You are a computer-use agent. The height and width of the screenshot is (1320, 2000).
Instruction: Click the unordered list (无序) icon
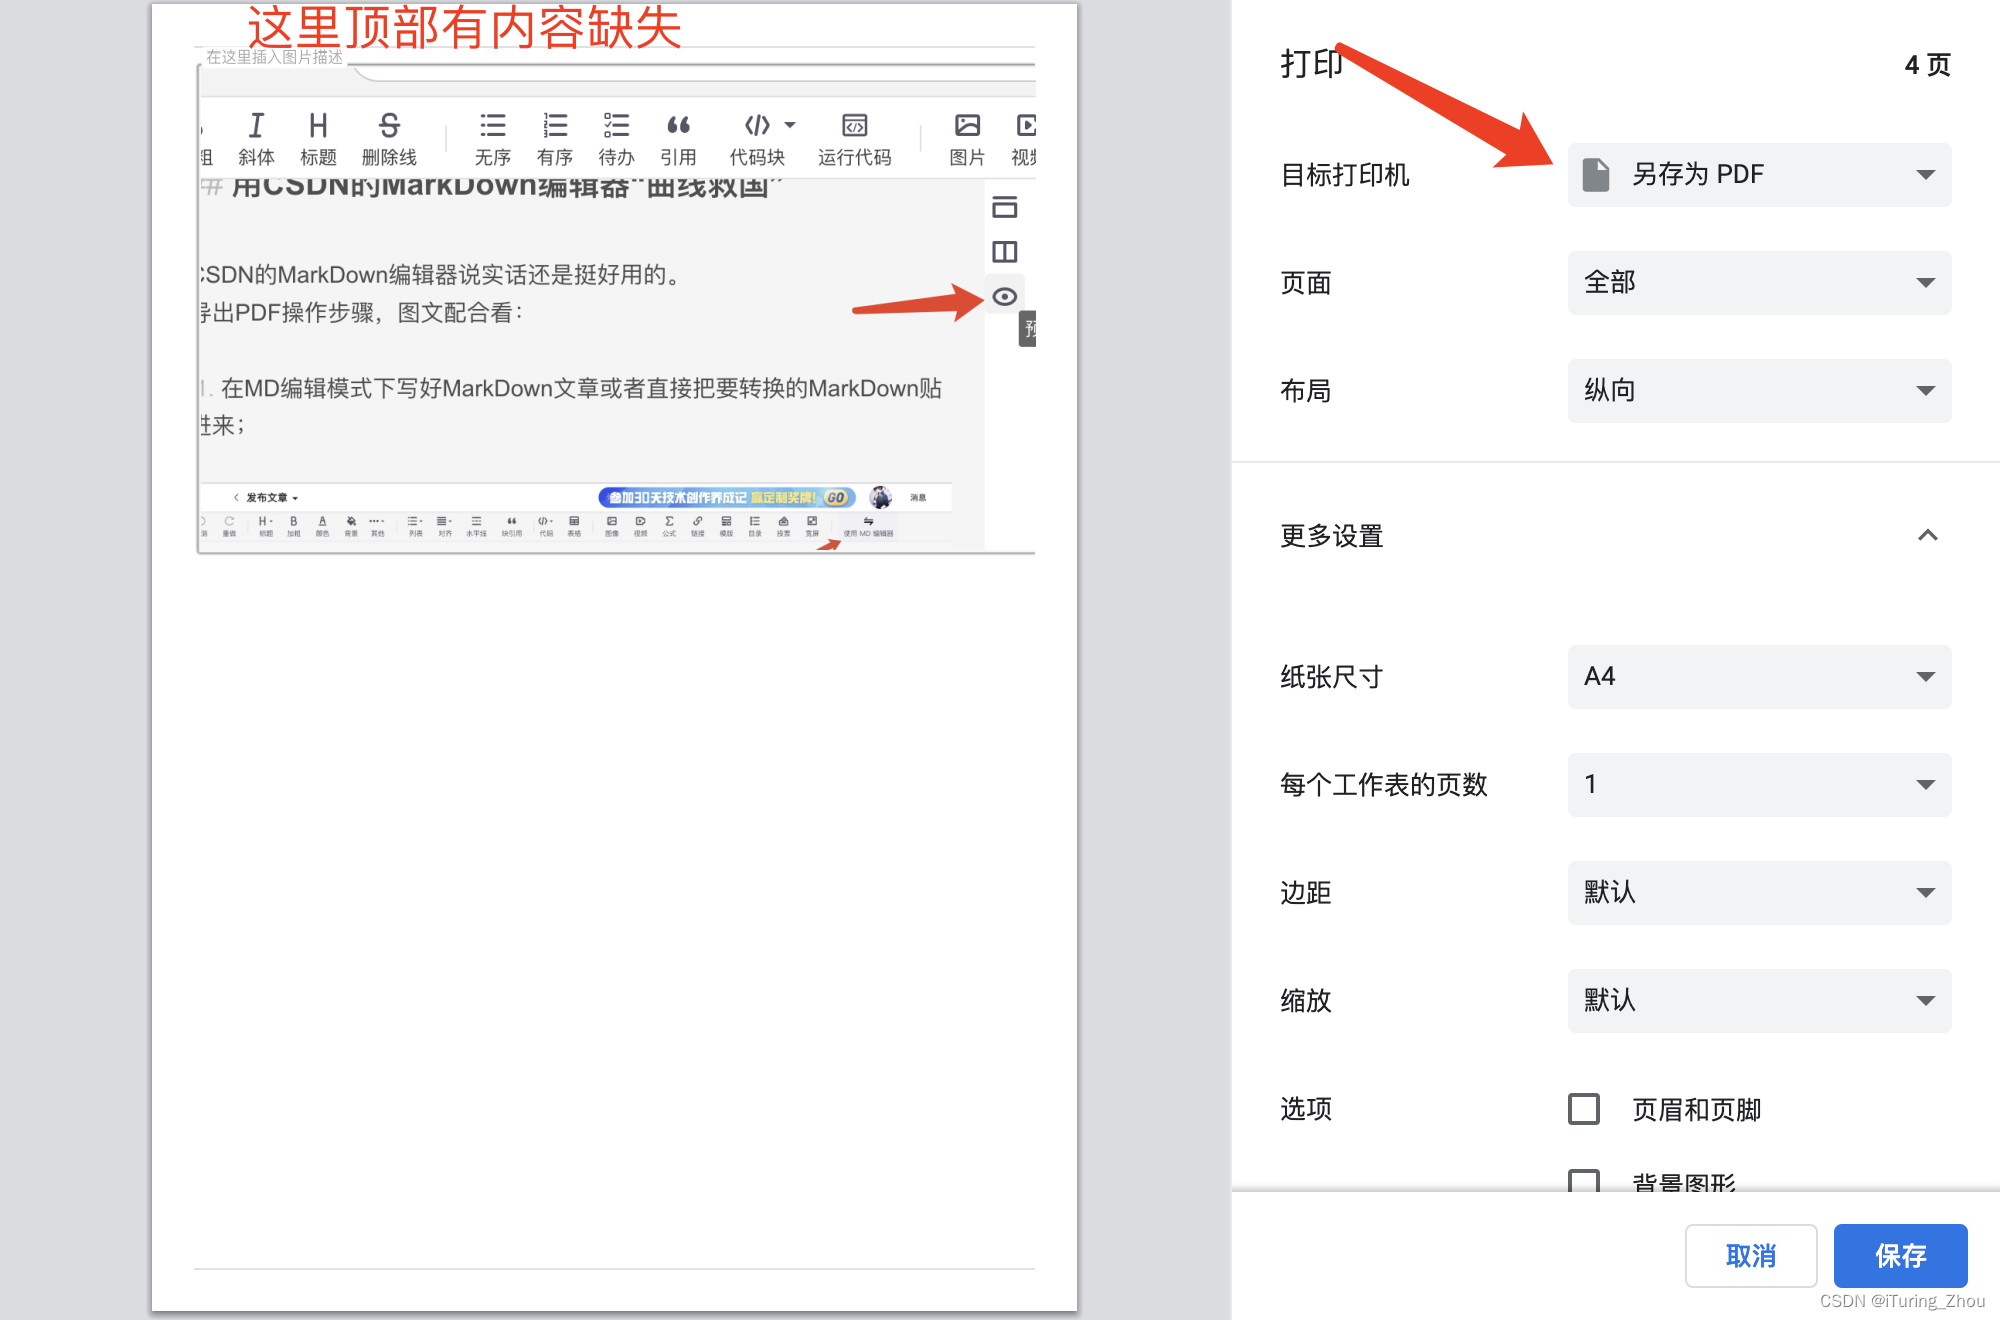(492, 126)
